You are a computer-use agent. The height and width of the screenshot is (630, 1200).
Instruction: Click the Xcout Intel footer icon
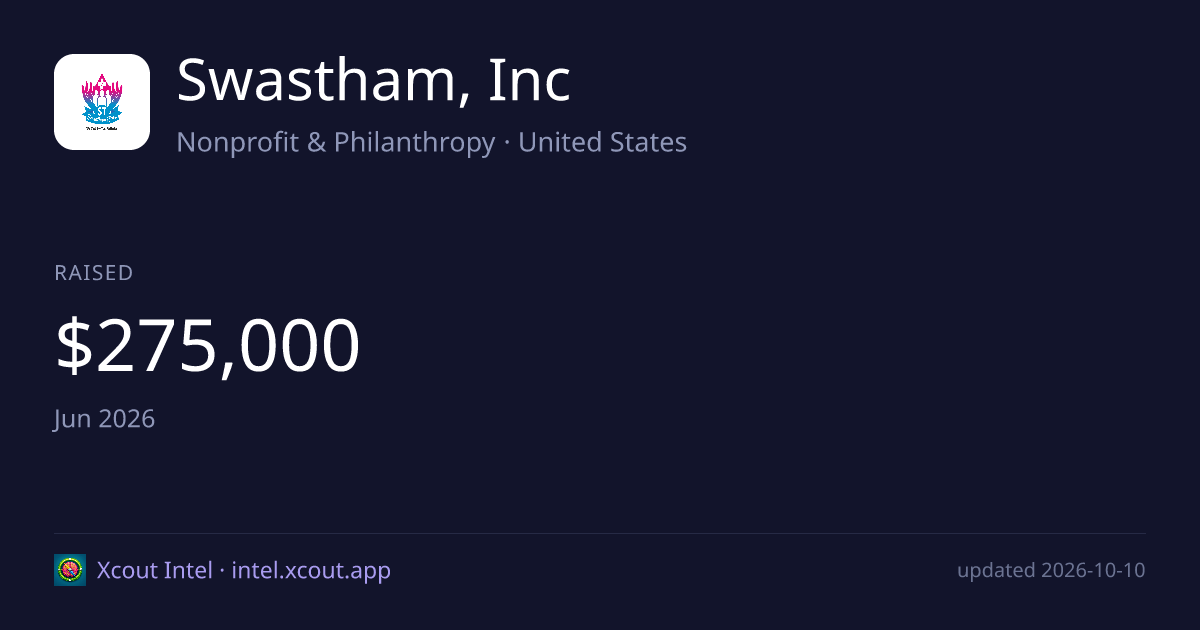[70, 570]
